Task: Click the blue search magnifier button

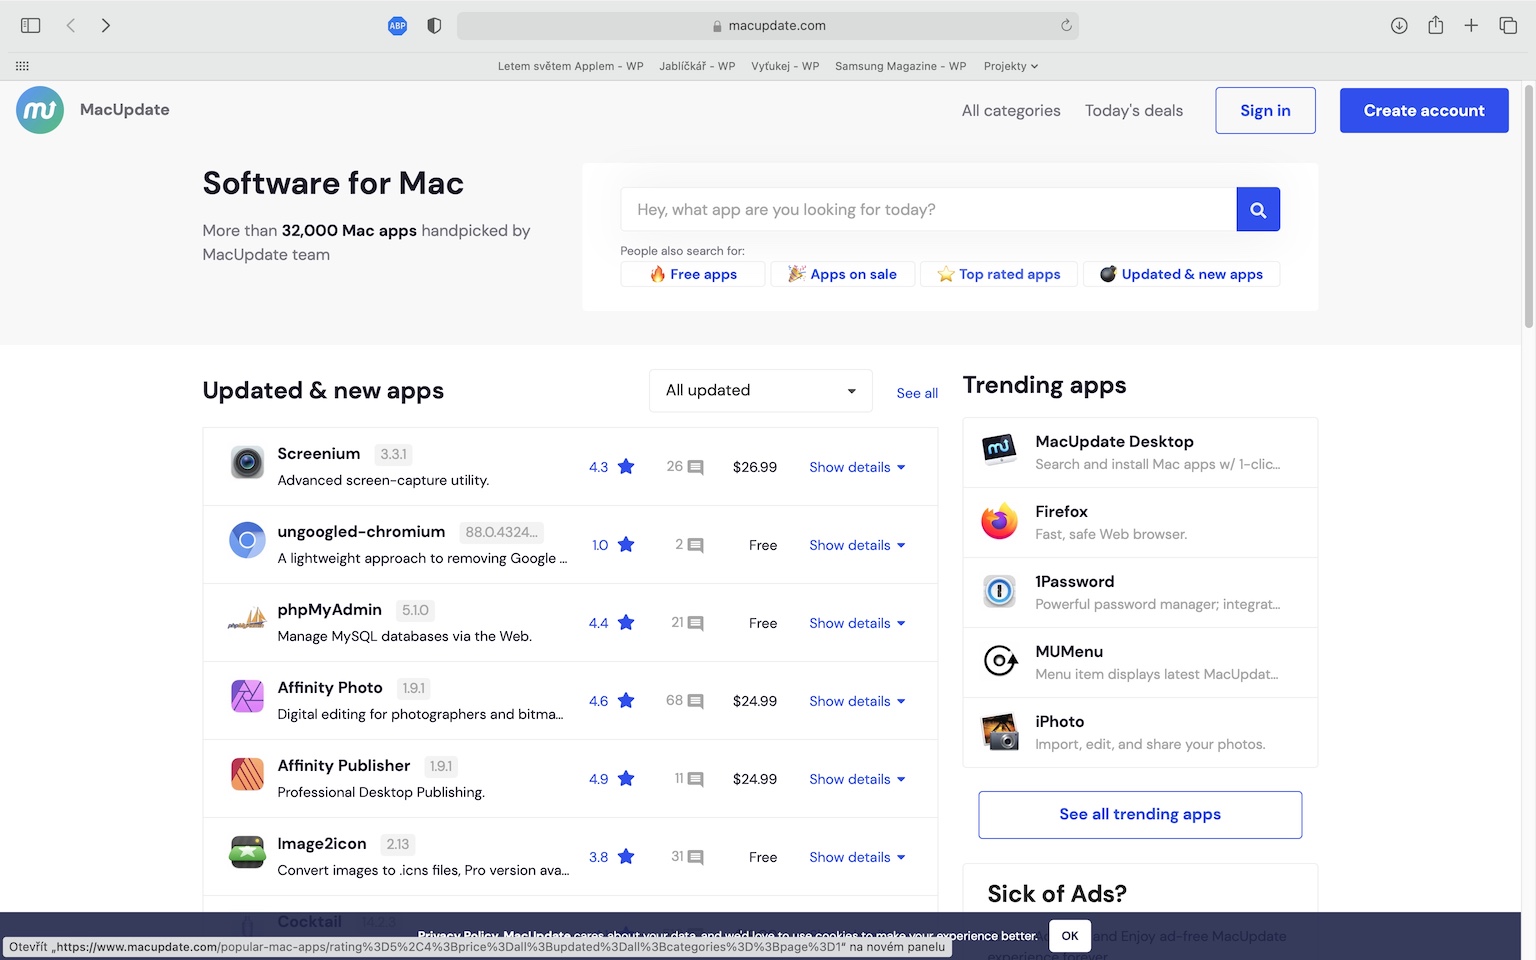Action: (x=1258, y=210)
